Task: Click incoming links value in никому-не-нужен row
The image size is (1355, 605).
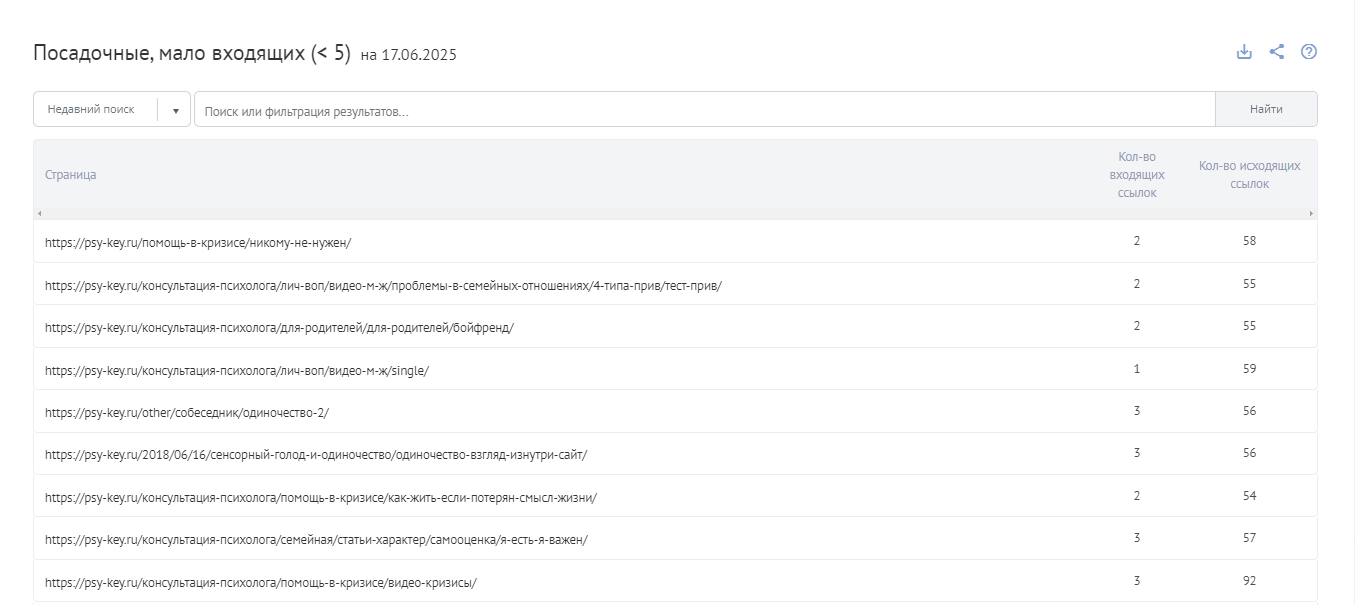Action: point(1137,241)
